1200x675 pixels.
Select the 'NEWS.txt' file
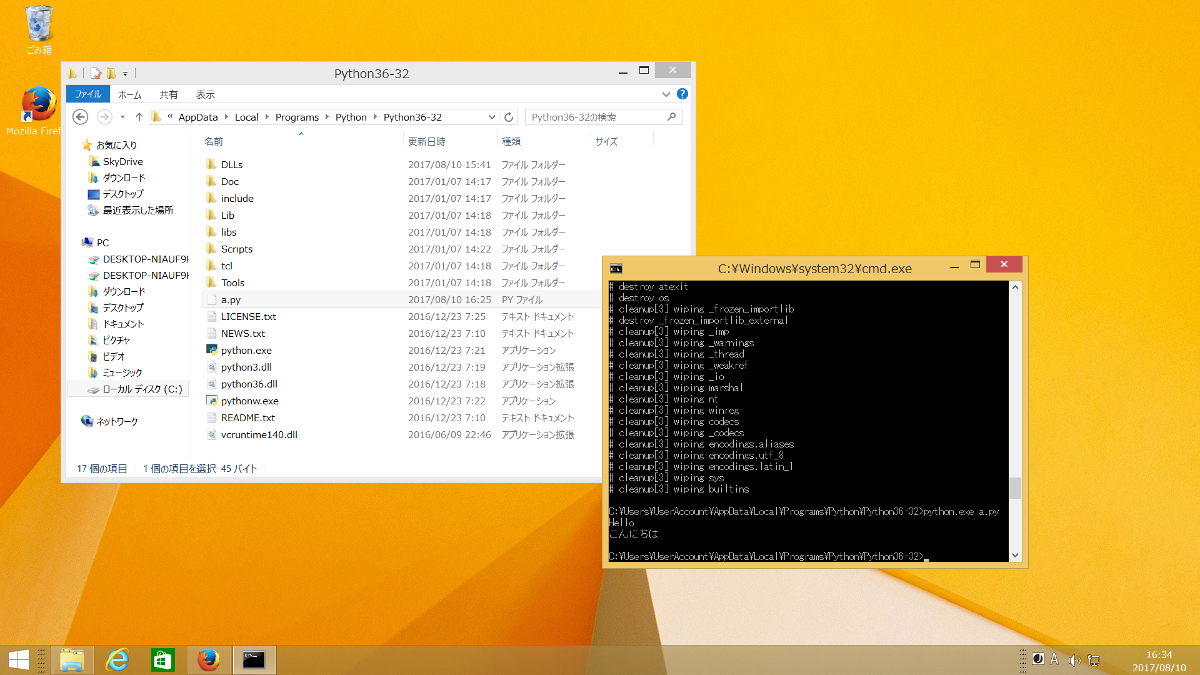click(243, 333)
